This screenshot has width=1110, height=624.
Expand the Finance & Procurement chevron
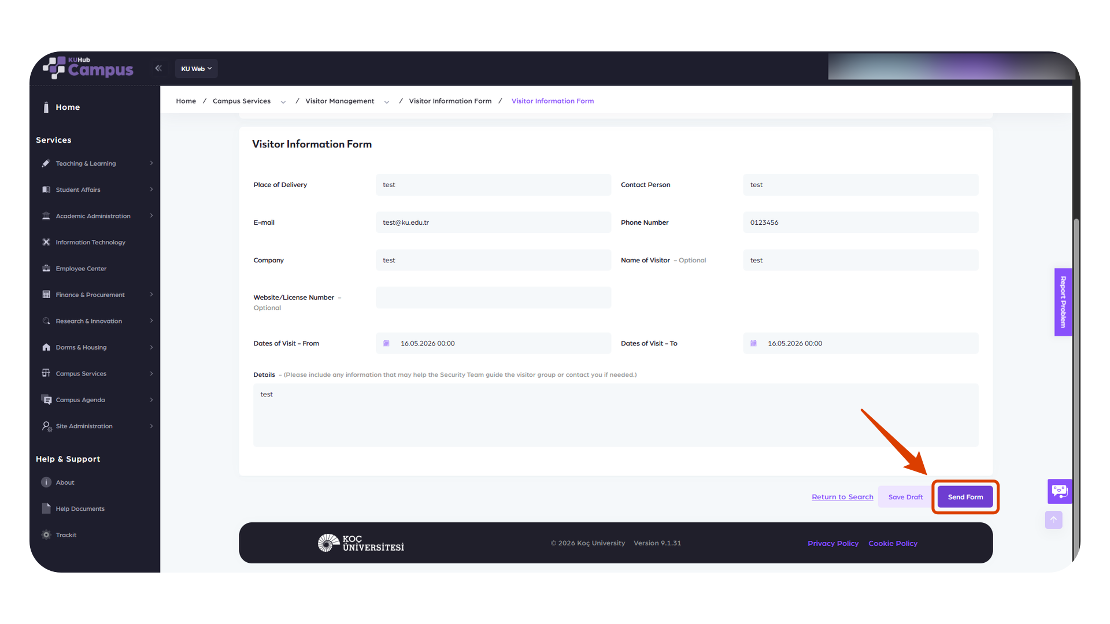coord(151,295)
